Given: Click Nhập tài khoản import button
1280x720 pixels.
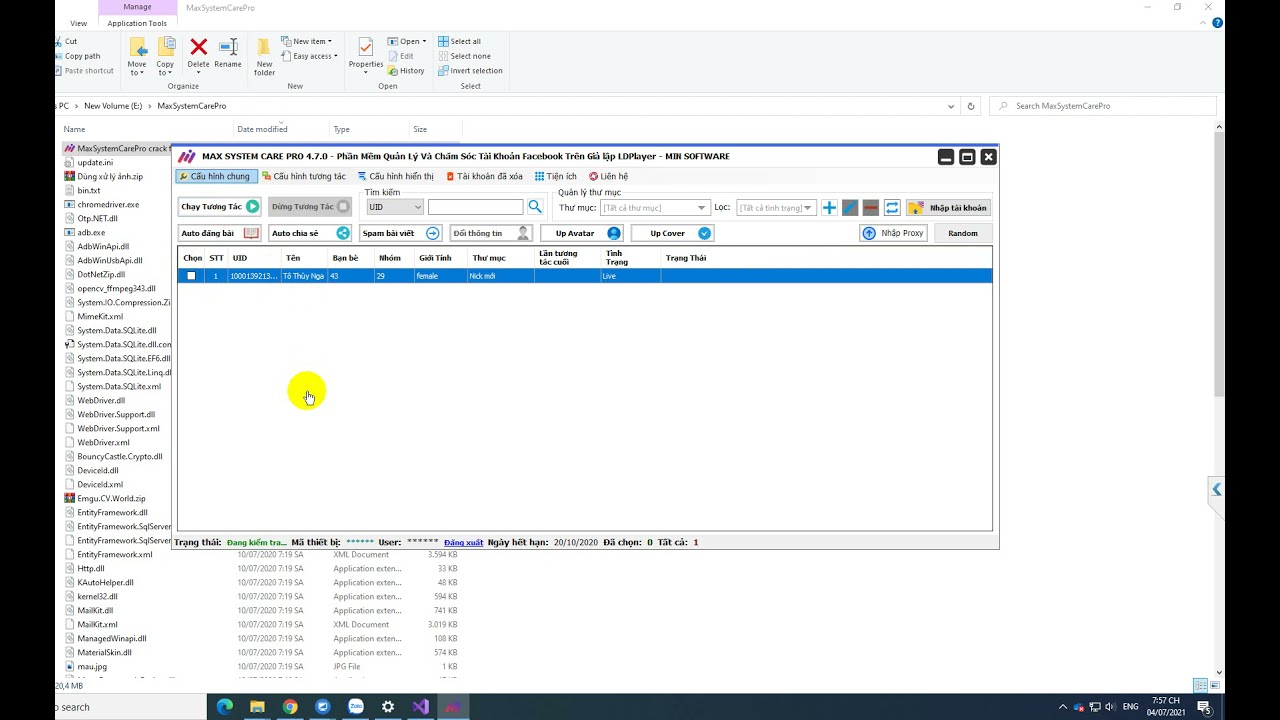Looking at the screenshot, I should 948,207.
